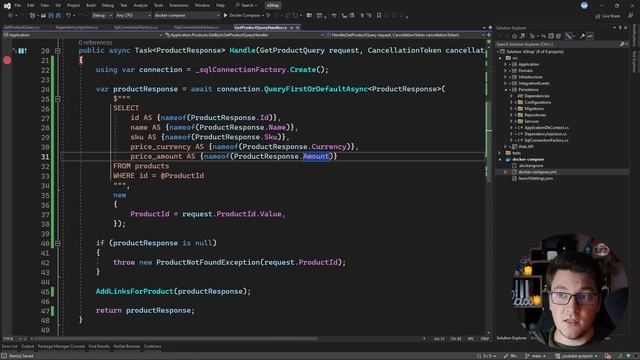Open the Error List tab
The height and width of the screenshot is (360, 640).
tap(10, 347)
